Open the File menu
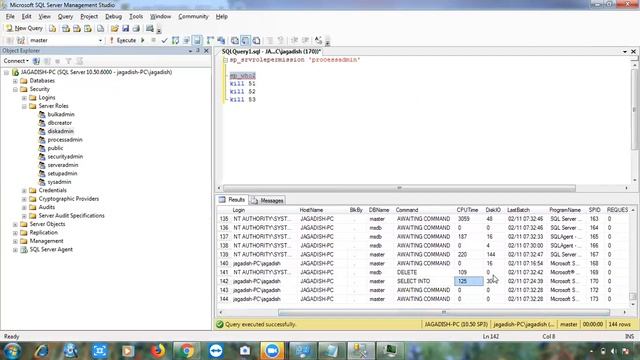Viewport: 640px width, 360px height. [10, 17]
